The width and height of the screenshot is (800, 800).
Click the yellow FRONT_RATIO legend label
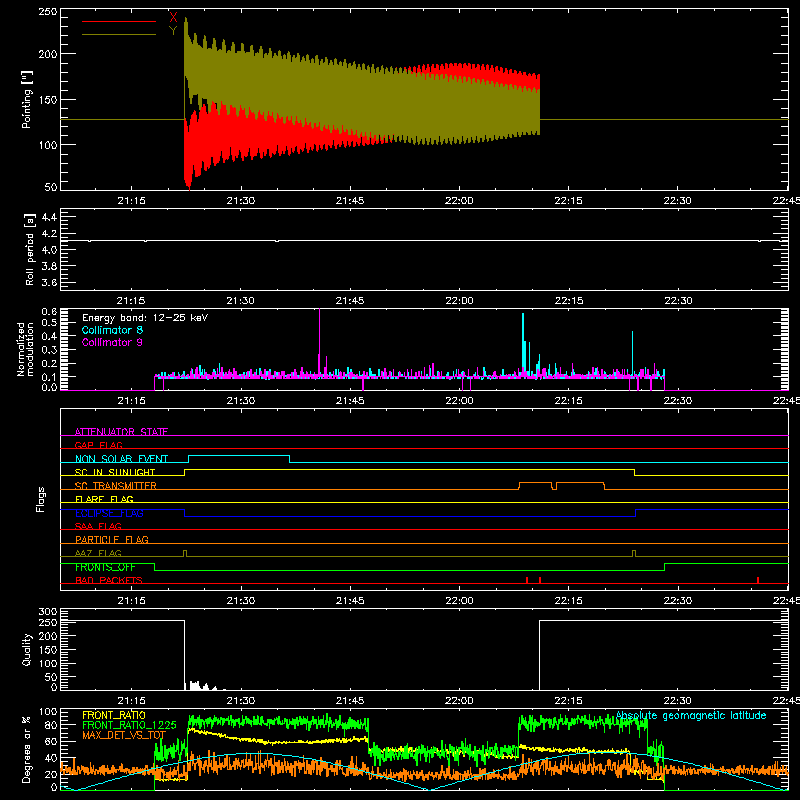click(114, 715)
